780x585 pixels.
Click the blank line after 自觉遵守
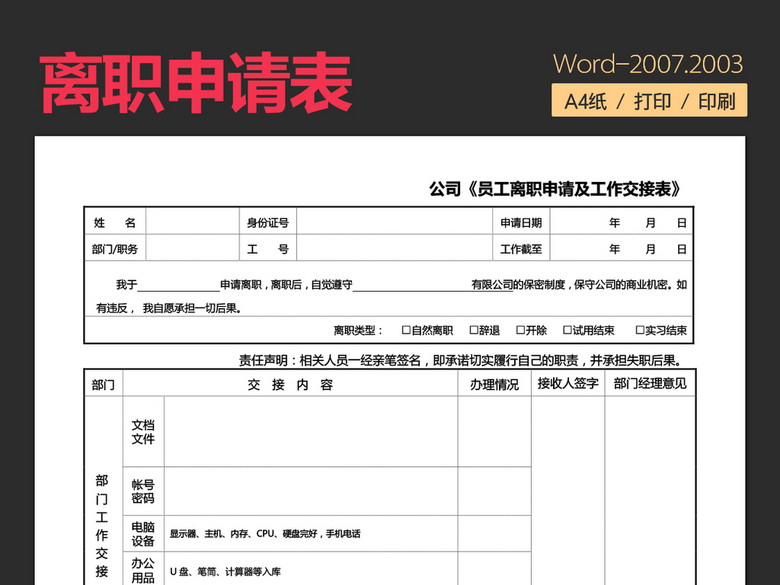point(412,286)
